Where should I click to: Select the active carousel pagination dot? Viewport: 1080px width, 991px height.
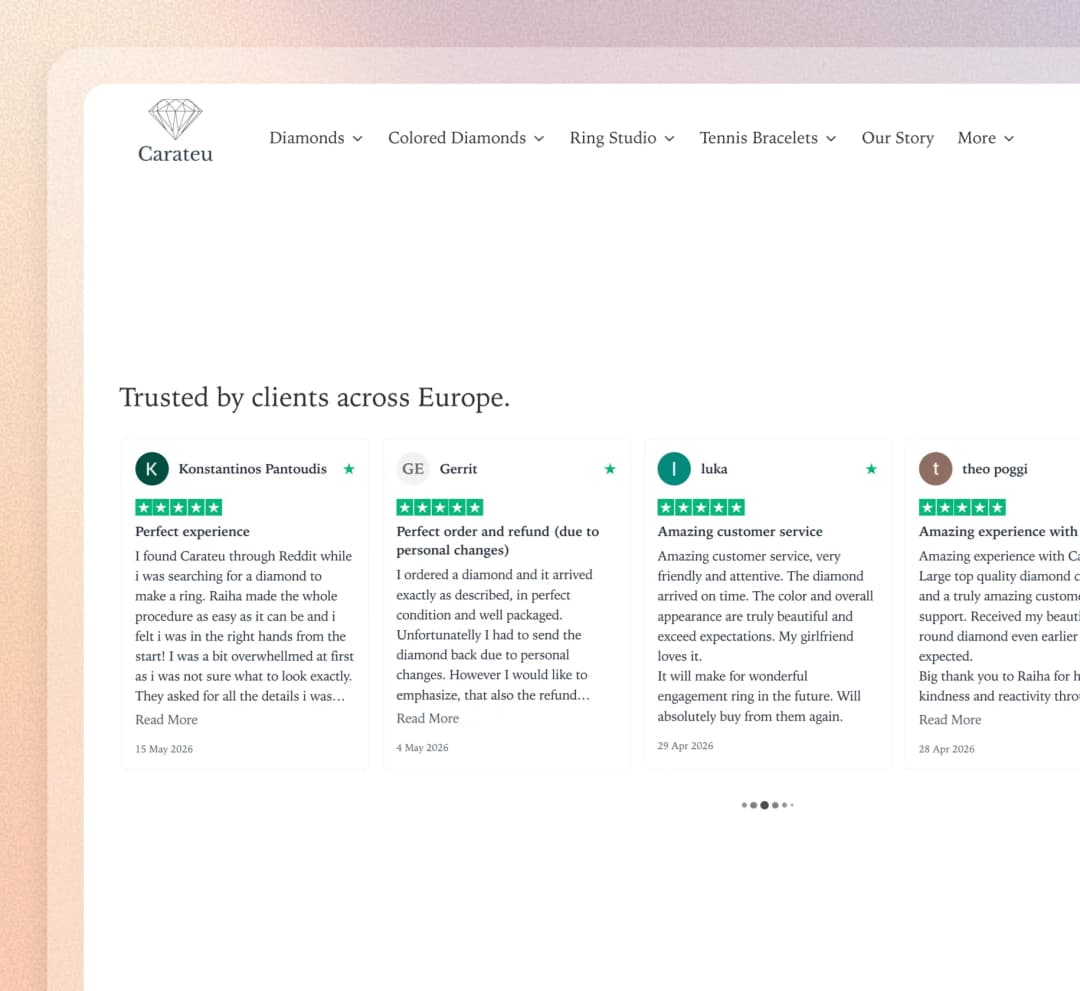(x=764, y=805)
